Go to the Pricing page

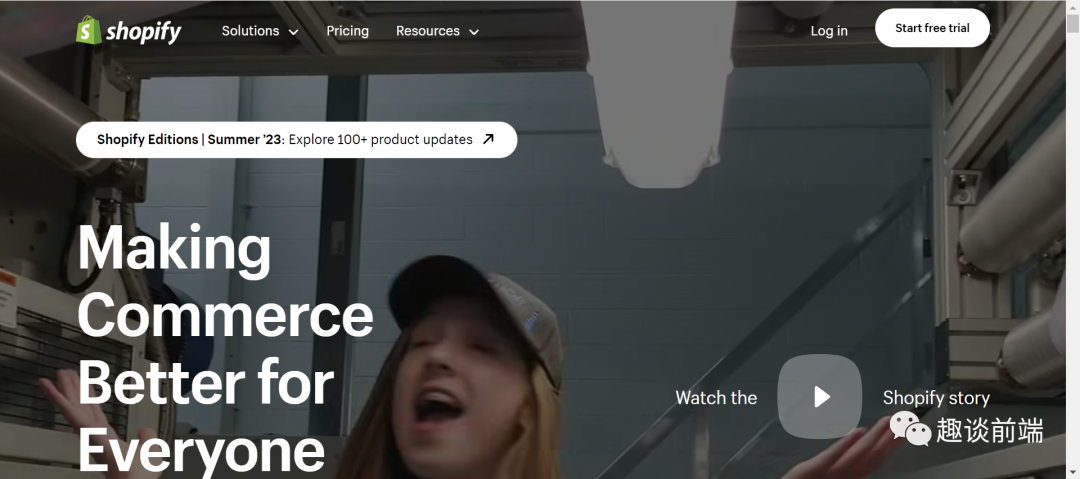pyautogui.click(x=347, y=31)
